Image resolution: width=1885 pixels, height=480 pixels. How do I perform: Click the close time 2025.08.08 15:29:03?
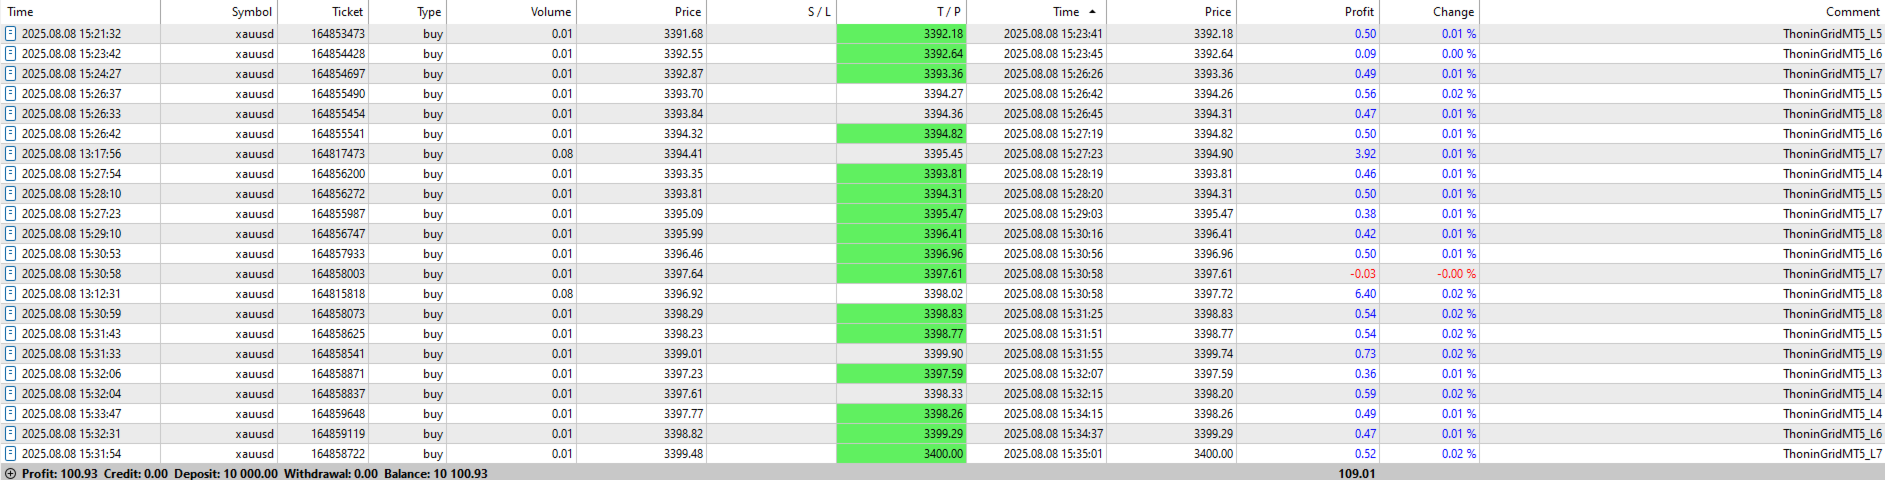click(x=1053, y=214)
